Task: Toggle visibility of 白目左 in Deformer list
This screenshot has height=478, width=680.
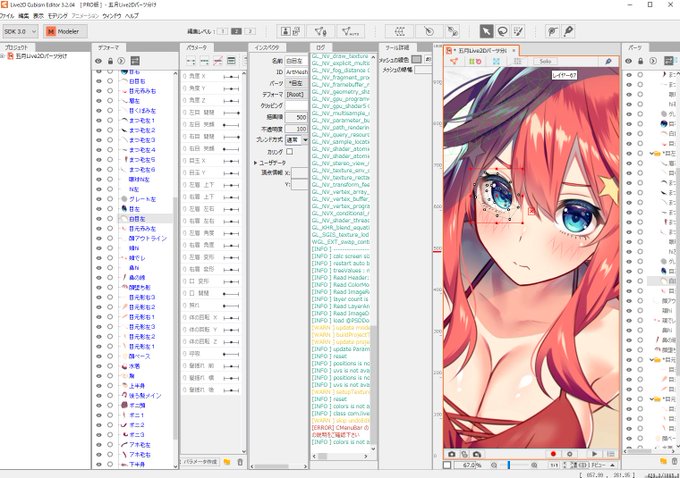Action: pyautogui.click(x=99, y=219)
